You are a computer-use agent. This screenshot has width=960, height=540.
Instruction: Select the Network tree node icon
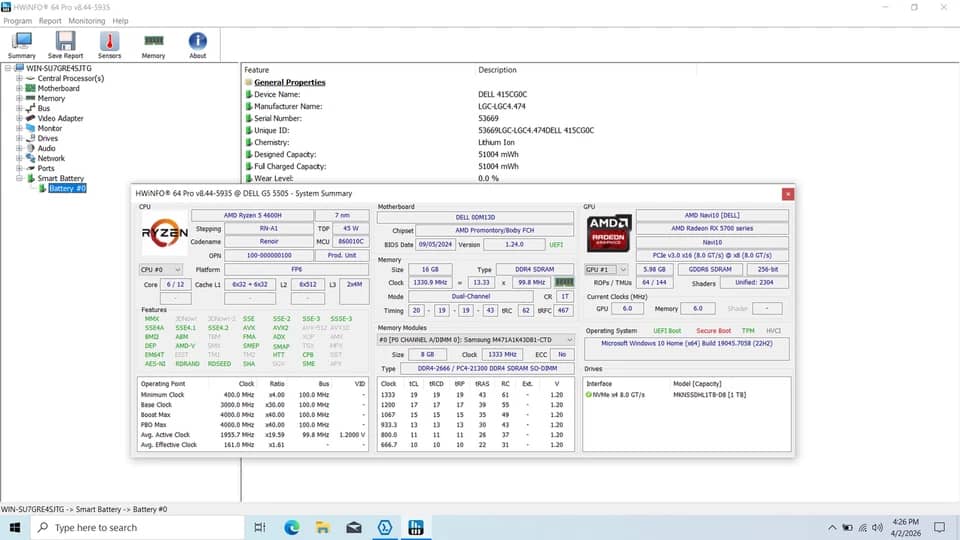(x=30, y=158)
